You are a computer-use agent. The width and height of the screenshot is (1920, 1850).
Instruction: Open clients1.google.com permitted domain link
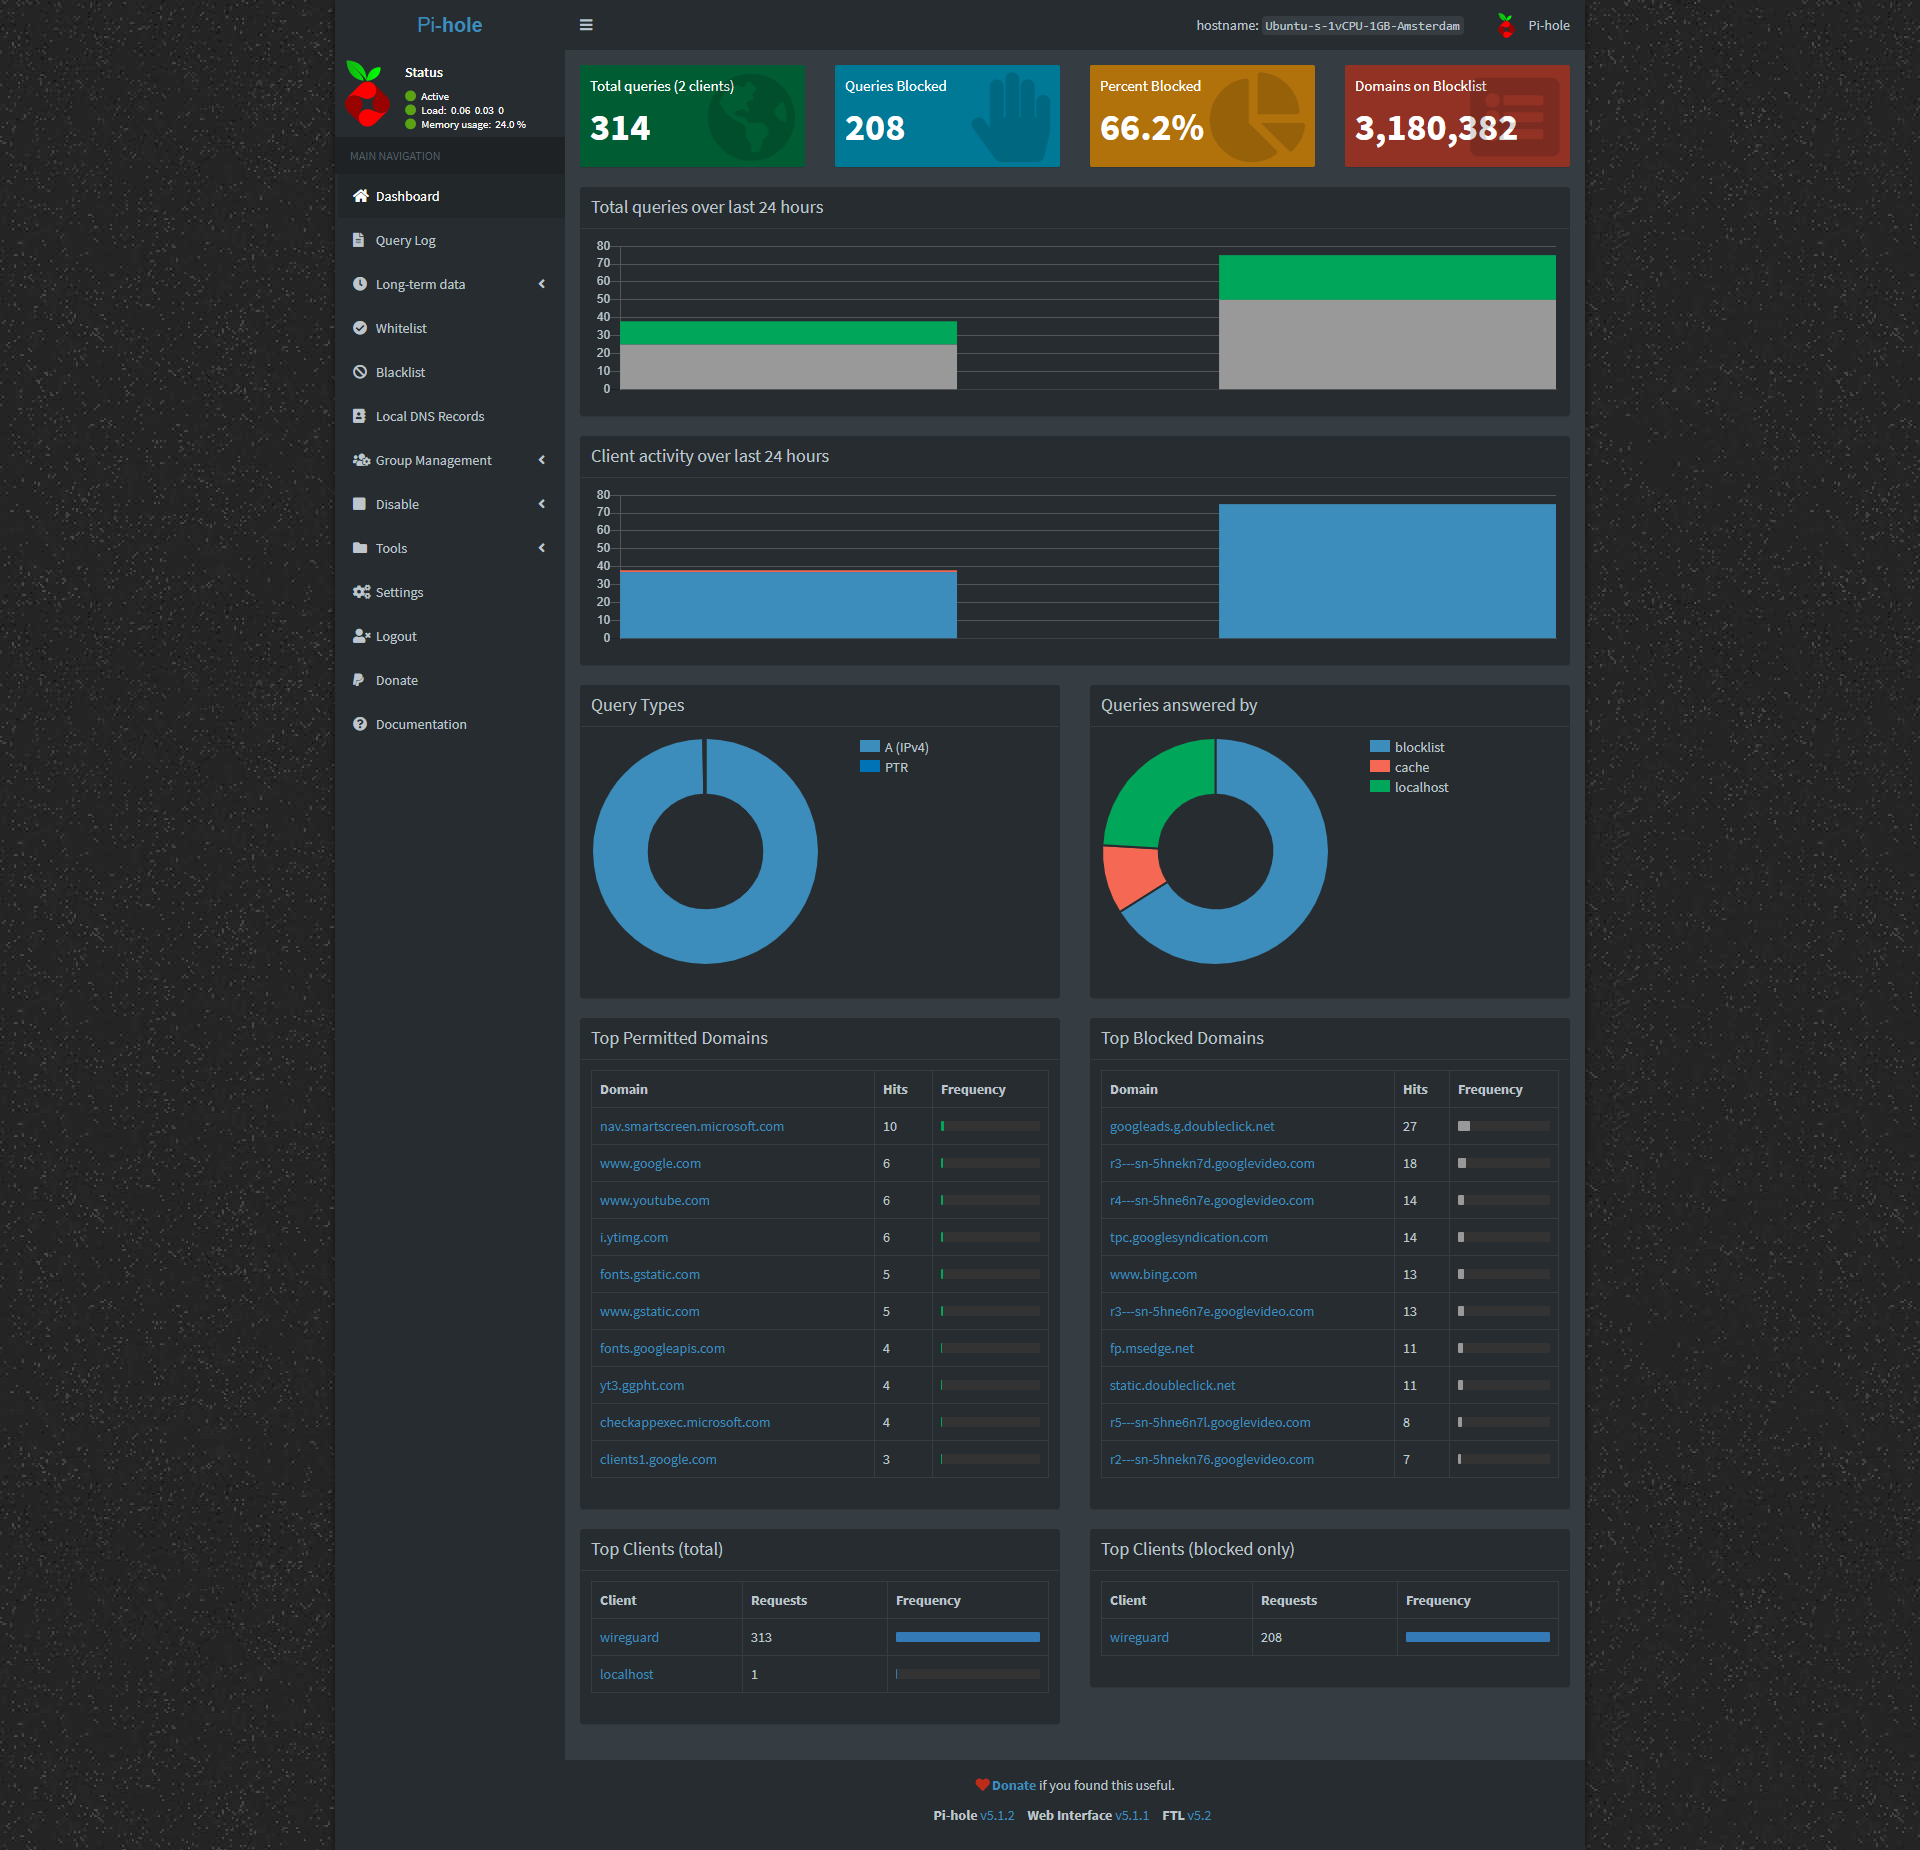point(658,1459)
